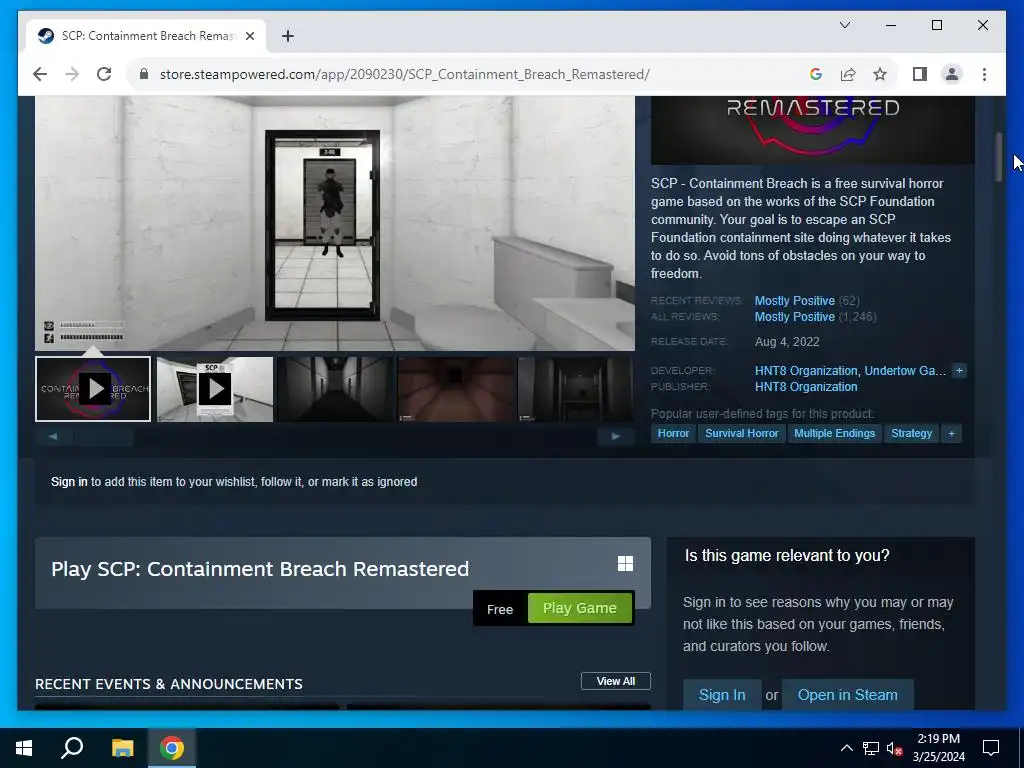Click the main game screenshot preview

(335, 223)
